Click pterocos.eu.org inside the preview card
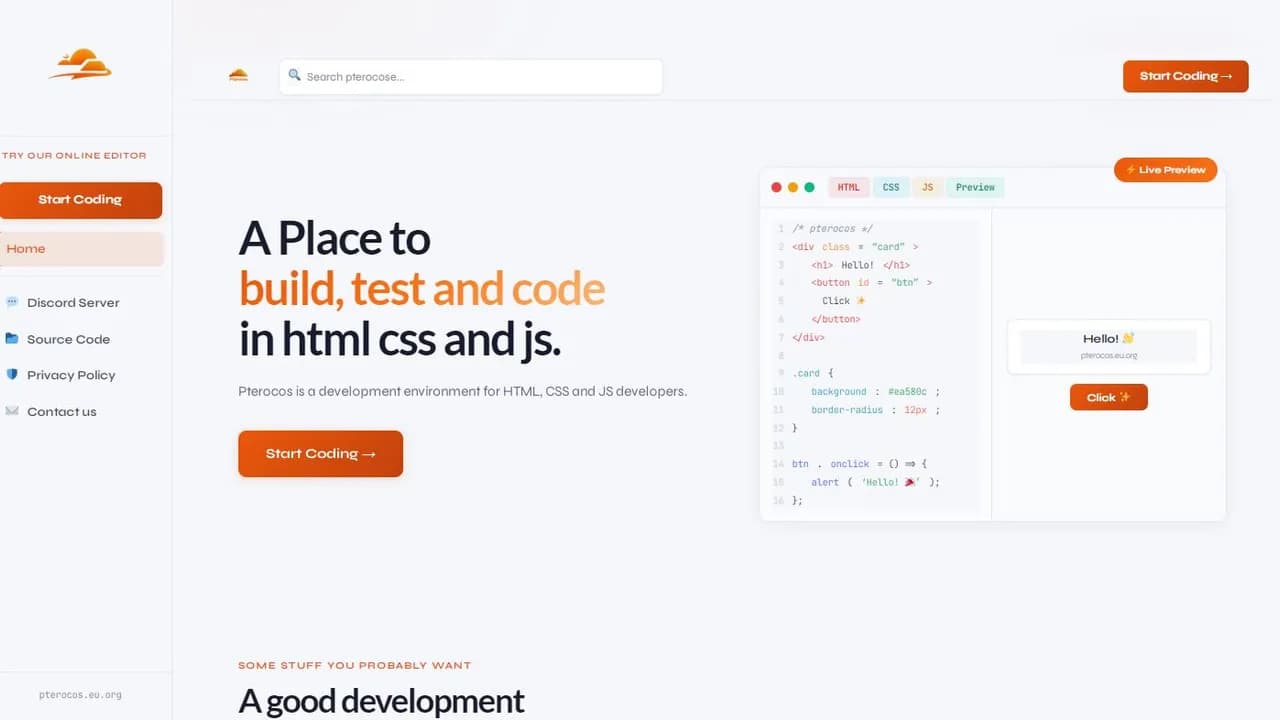Image resolution: width=1280 pixels, height=720 pixels. 1109,355
